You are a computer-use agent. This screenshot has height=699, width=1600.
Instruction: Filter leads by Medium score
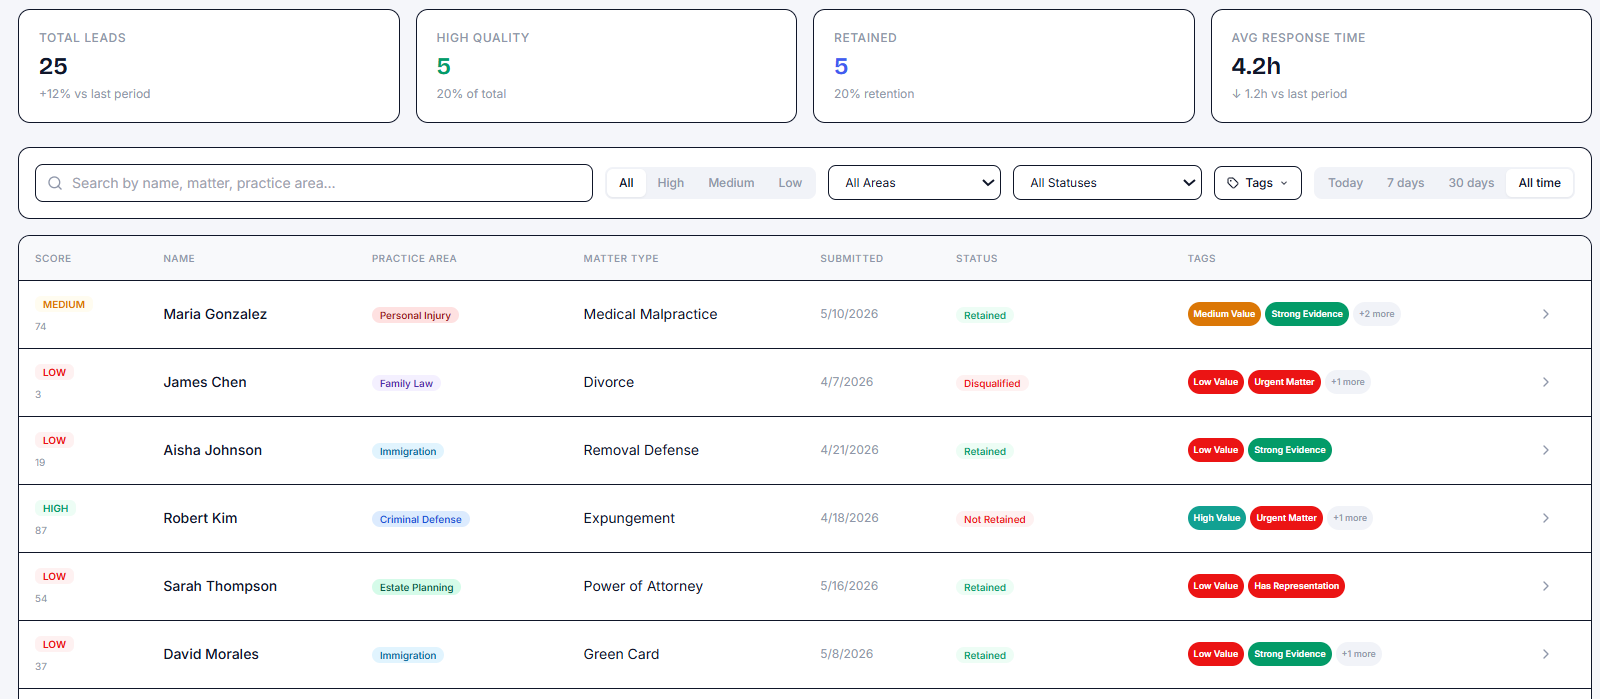(731, 183)
